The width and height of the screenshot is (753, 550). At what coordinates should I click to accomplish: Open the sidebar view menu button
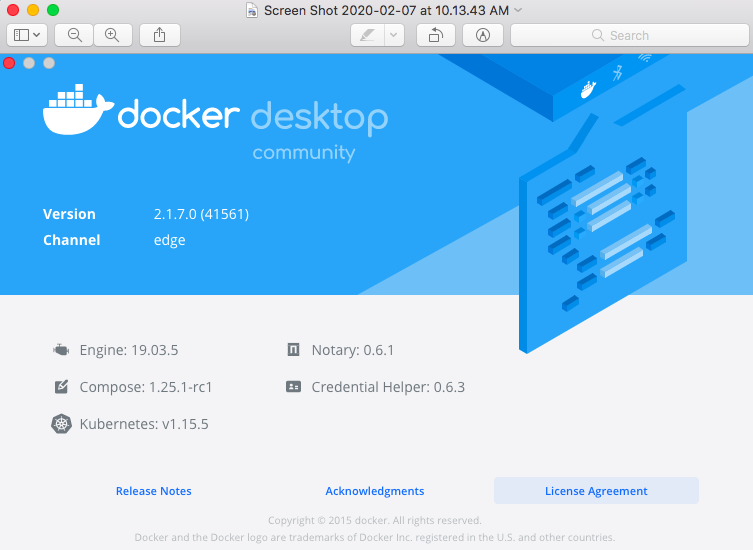pyautogui.click(x=27, y=35)
